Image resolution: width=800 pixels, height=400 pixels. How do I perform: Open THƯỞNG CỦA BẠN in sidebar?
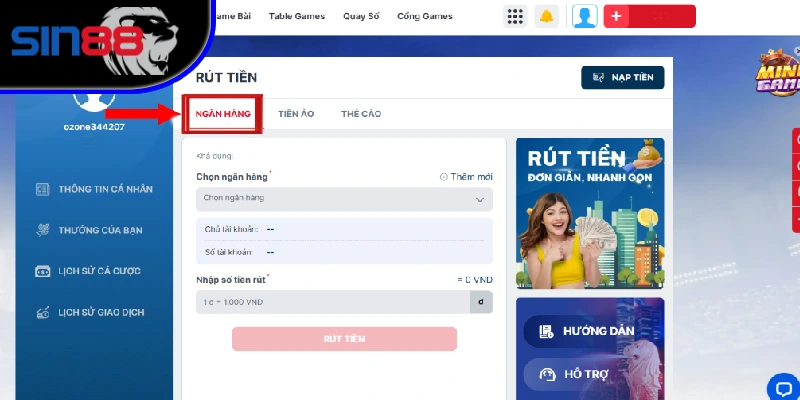pyautogui.click(x=100, y=230)
